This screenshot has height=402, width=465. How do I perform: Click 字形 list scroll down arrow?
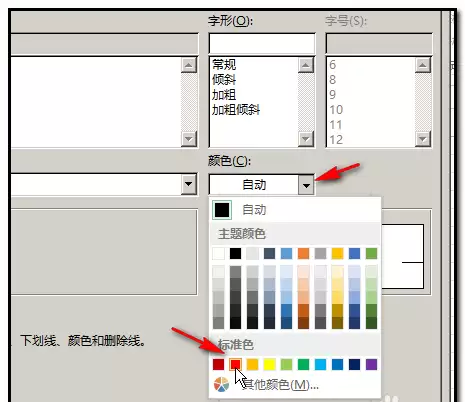306,138
